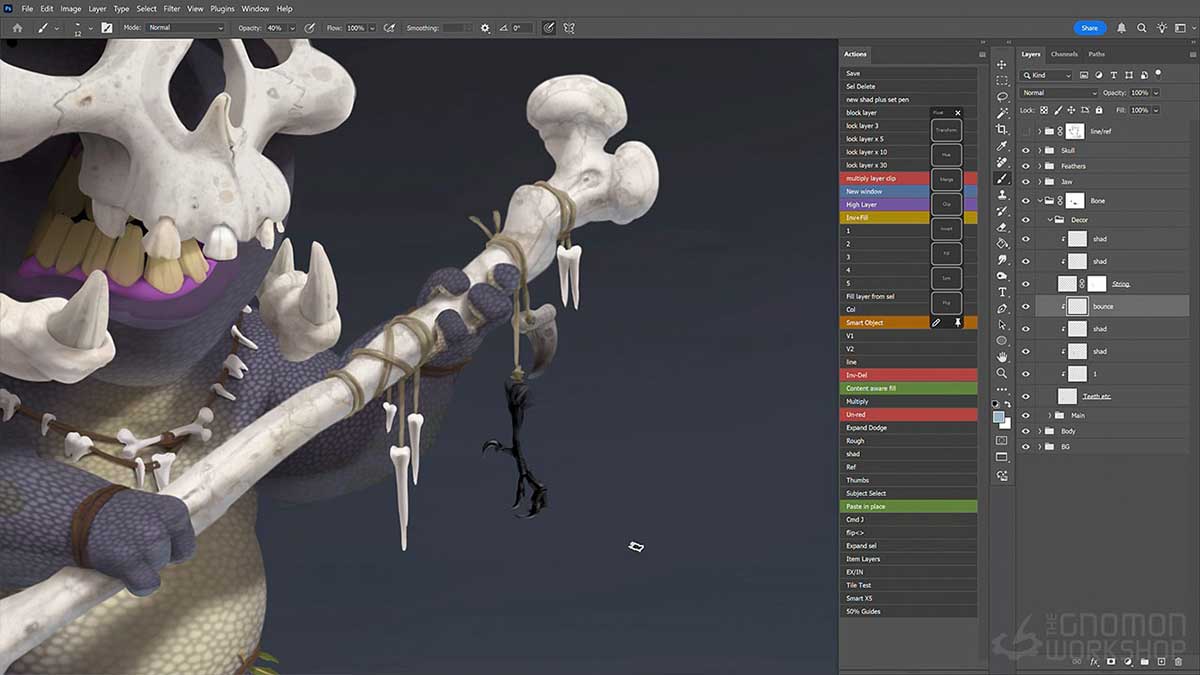Select the Move tool
This screenshot has height=675, width=1200.
click(1003, 63)
